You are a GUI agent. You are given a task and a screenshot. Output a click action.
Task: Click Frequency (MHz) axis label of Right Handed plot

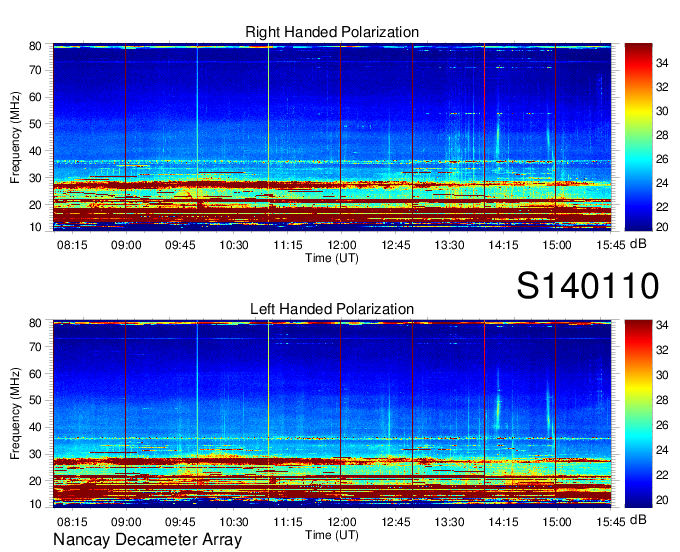coord(15,137)
